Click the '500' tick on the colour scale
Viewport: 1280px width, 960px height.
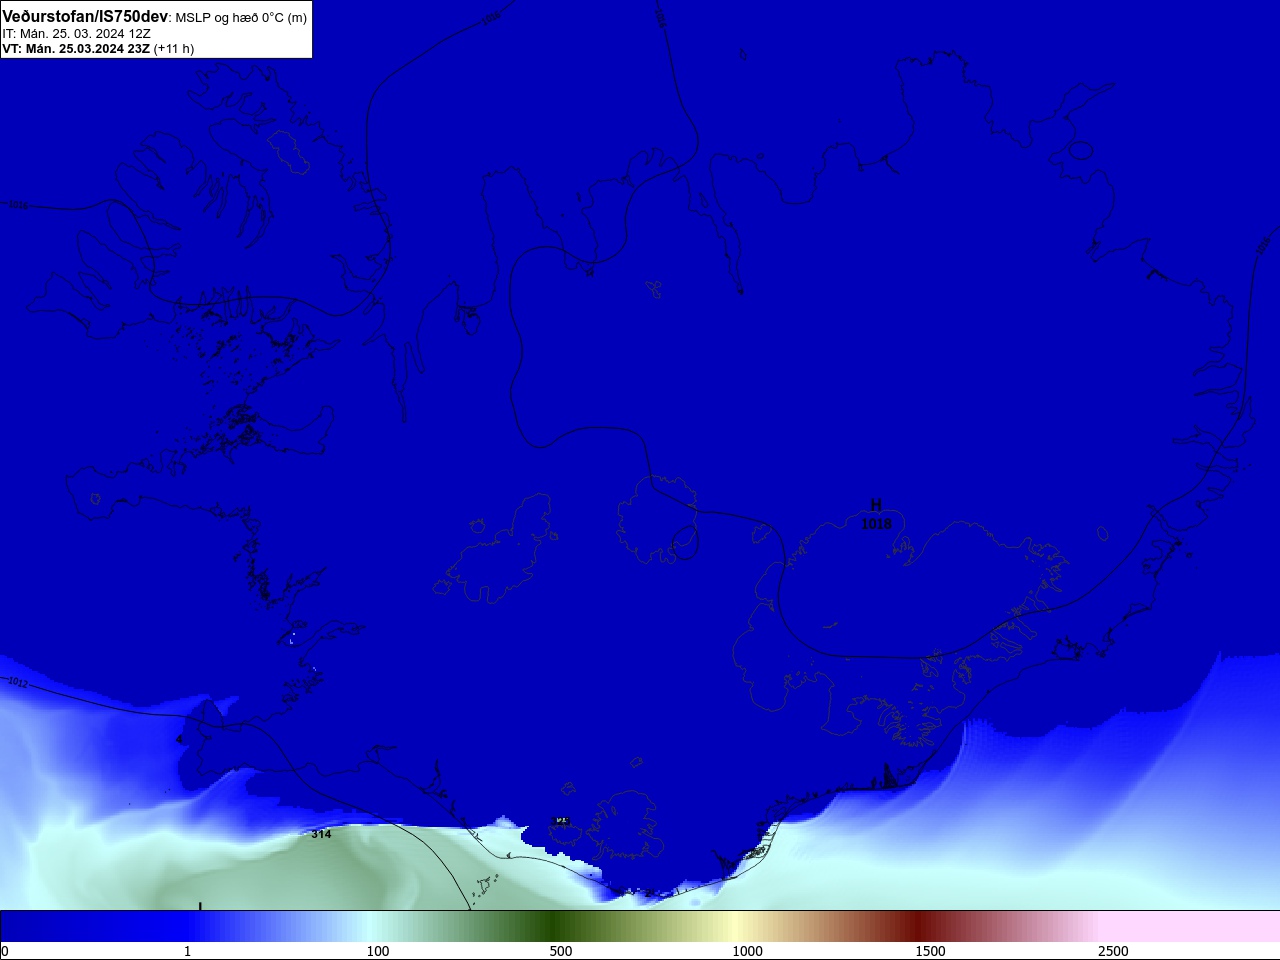pos(561,951)
